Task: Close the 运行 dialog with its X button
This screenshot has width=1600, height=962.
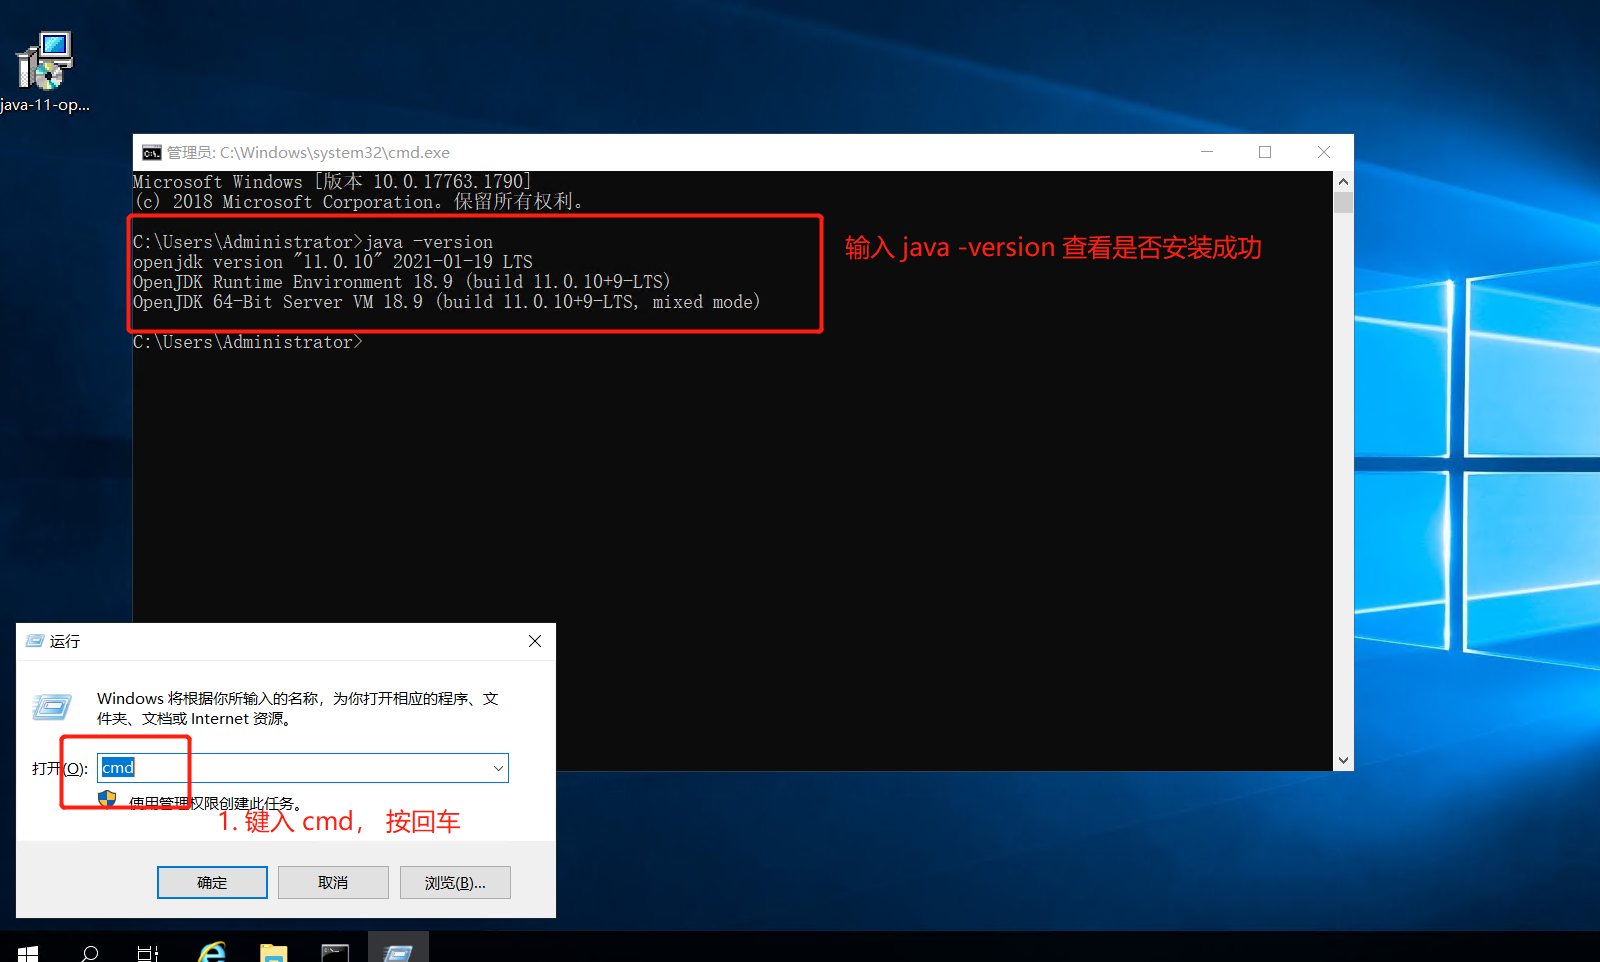Action: (x=535, y=641)
